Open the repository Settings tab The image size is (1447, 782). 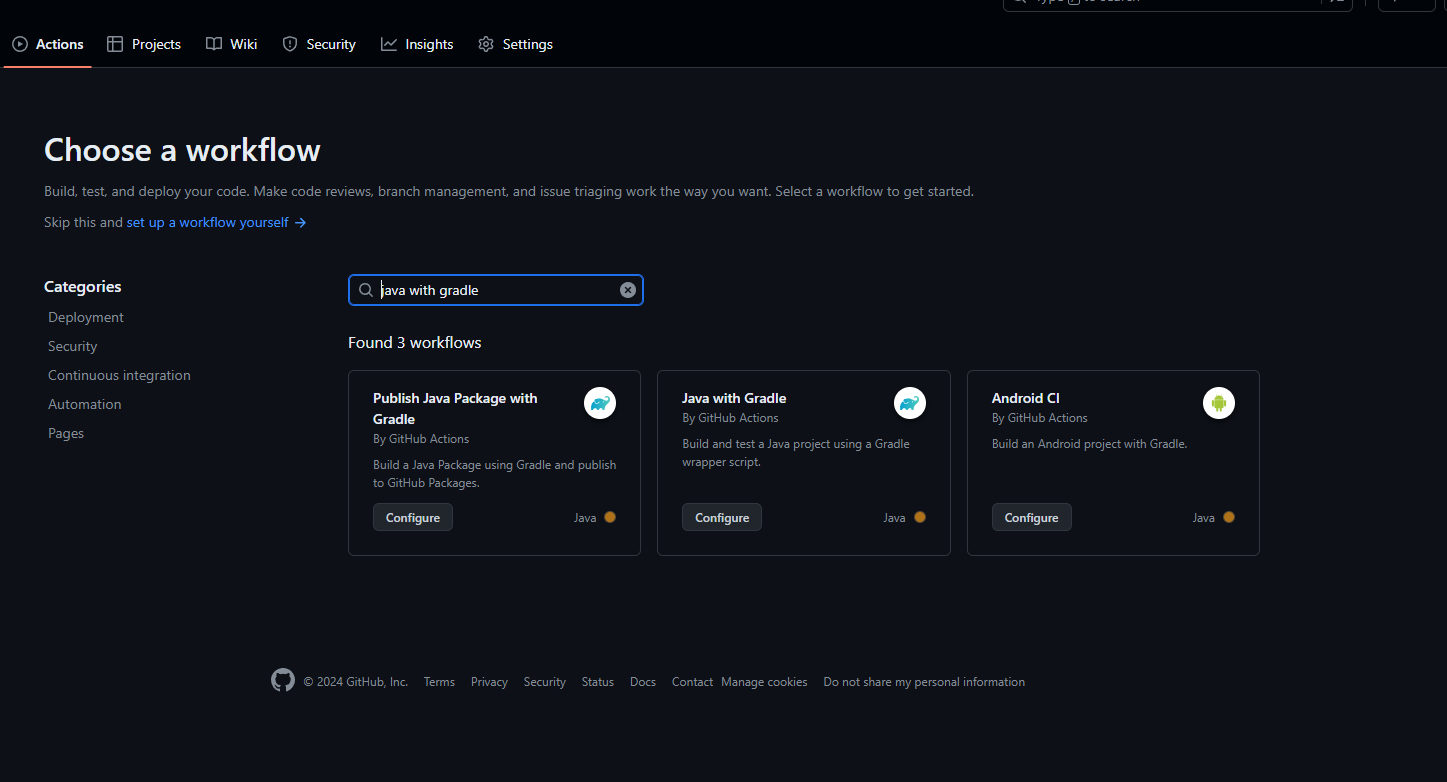tap(515, 44)
